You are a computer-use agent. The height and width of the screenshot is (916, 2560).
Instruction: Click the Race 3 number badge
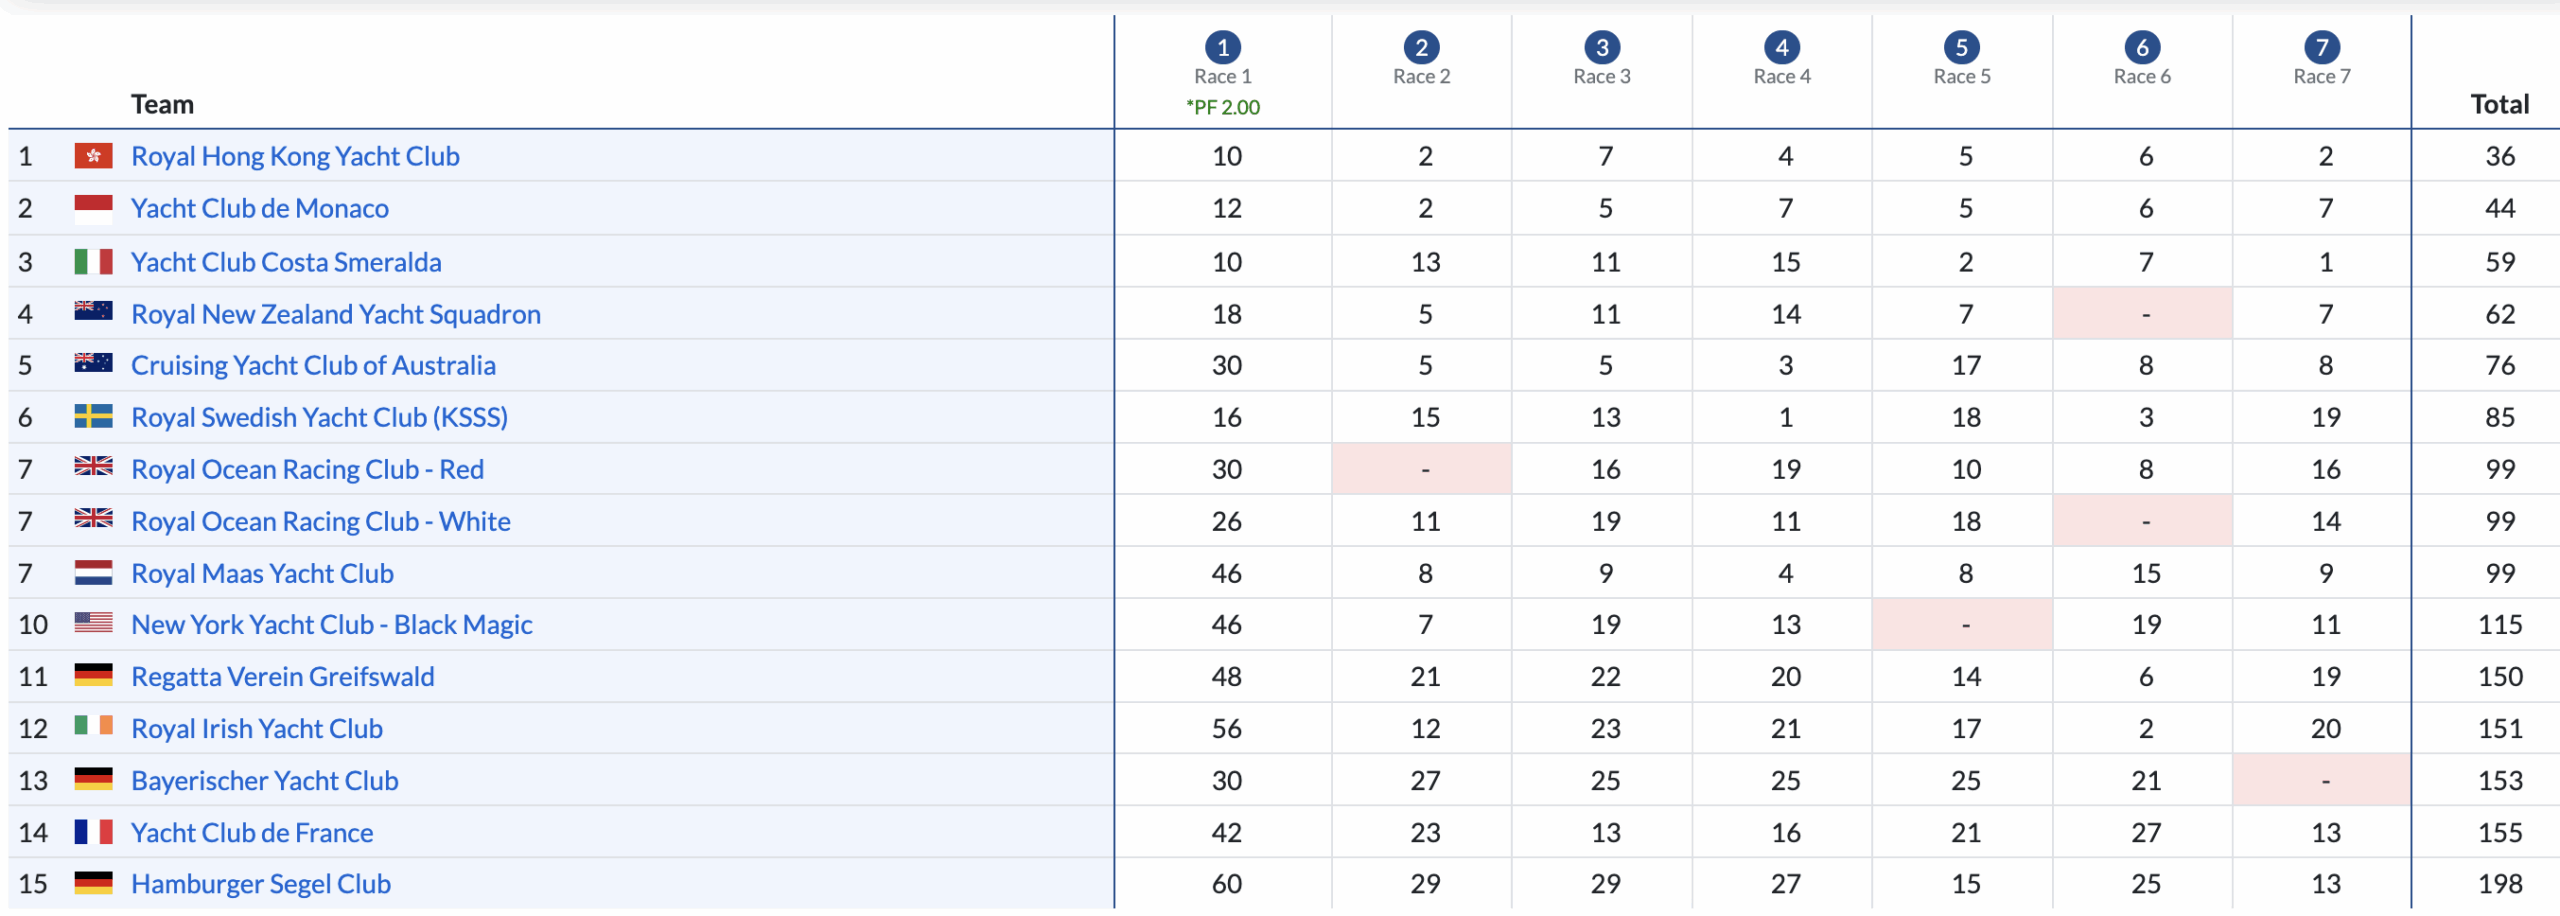pos(1602,47)
